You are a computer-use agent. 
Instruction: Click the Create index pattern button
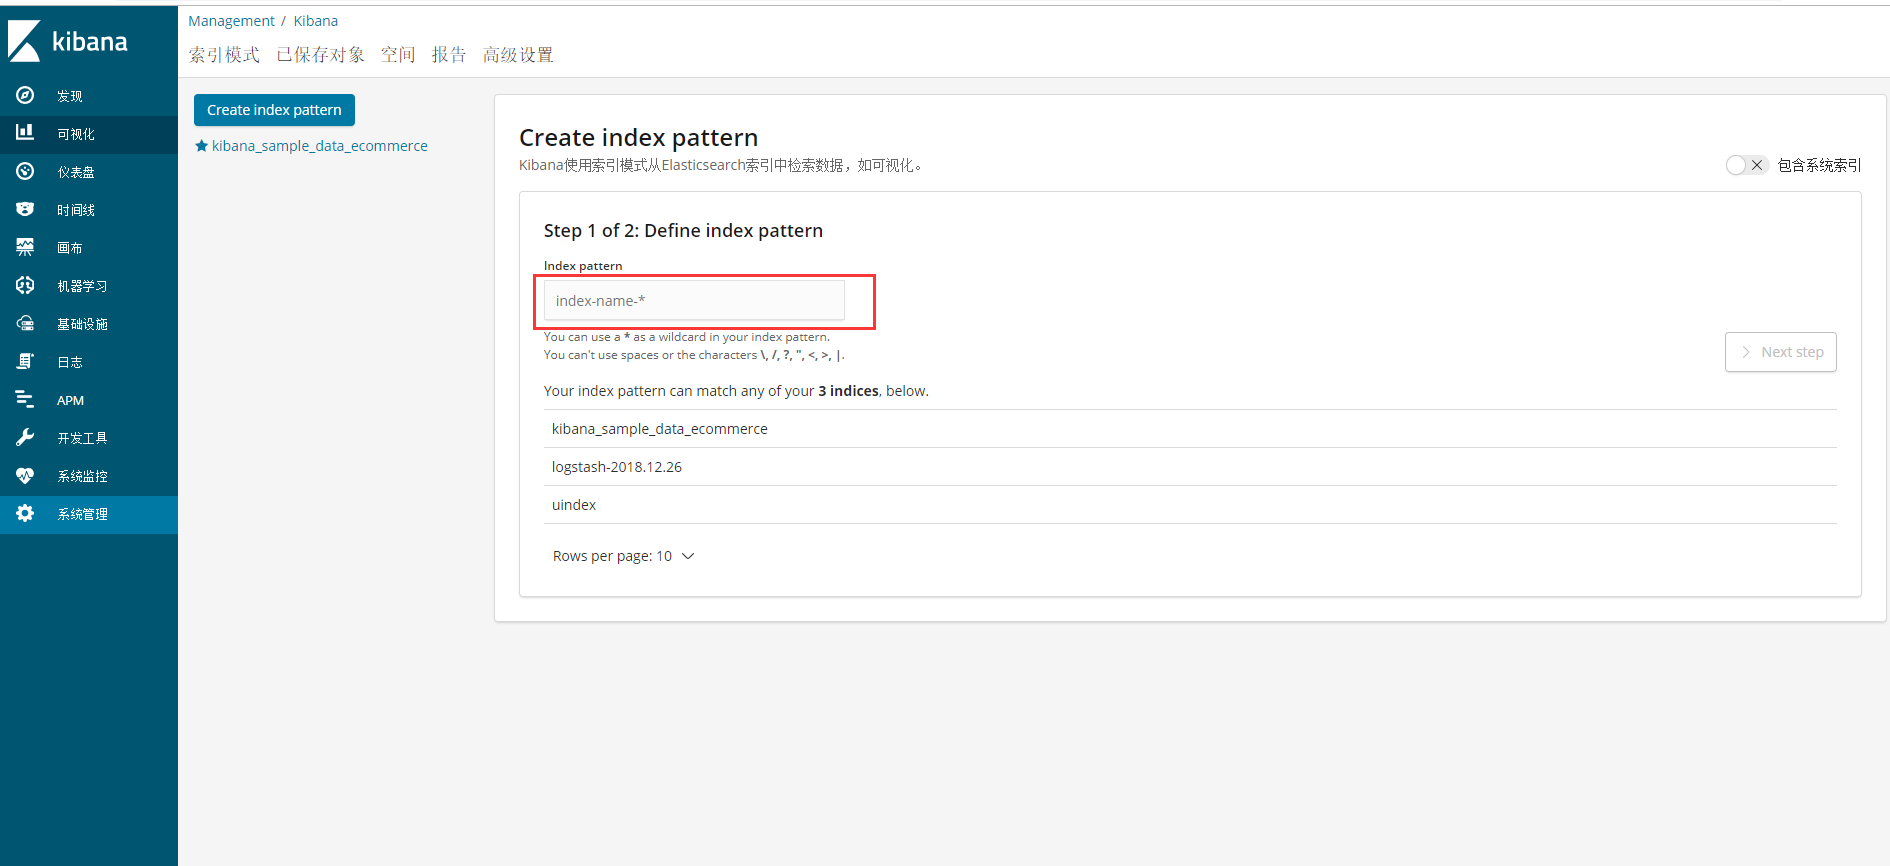coord(274,110)
